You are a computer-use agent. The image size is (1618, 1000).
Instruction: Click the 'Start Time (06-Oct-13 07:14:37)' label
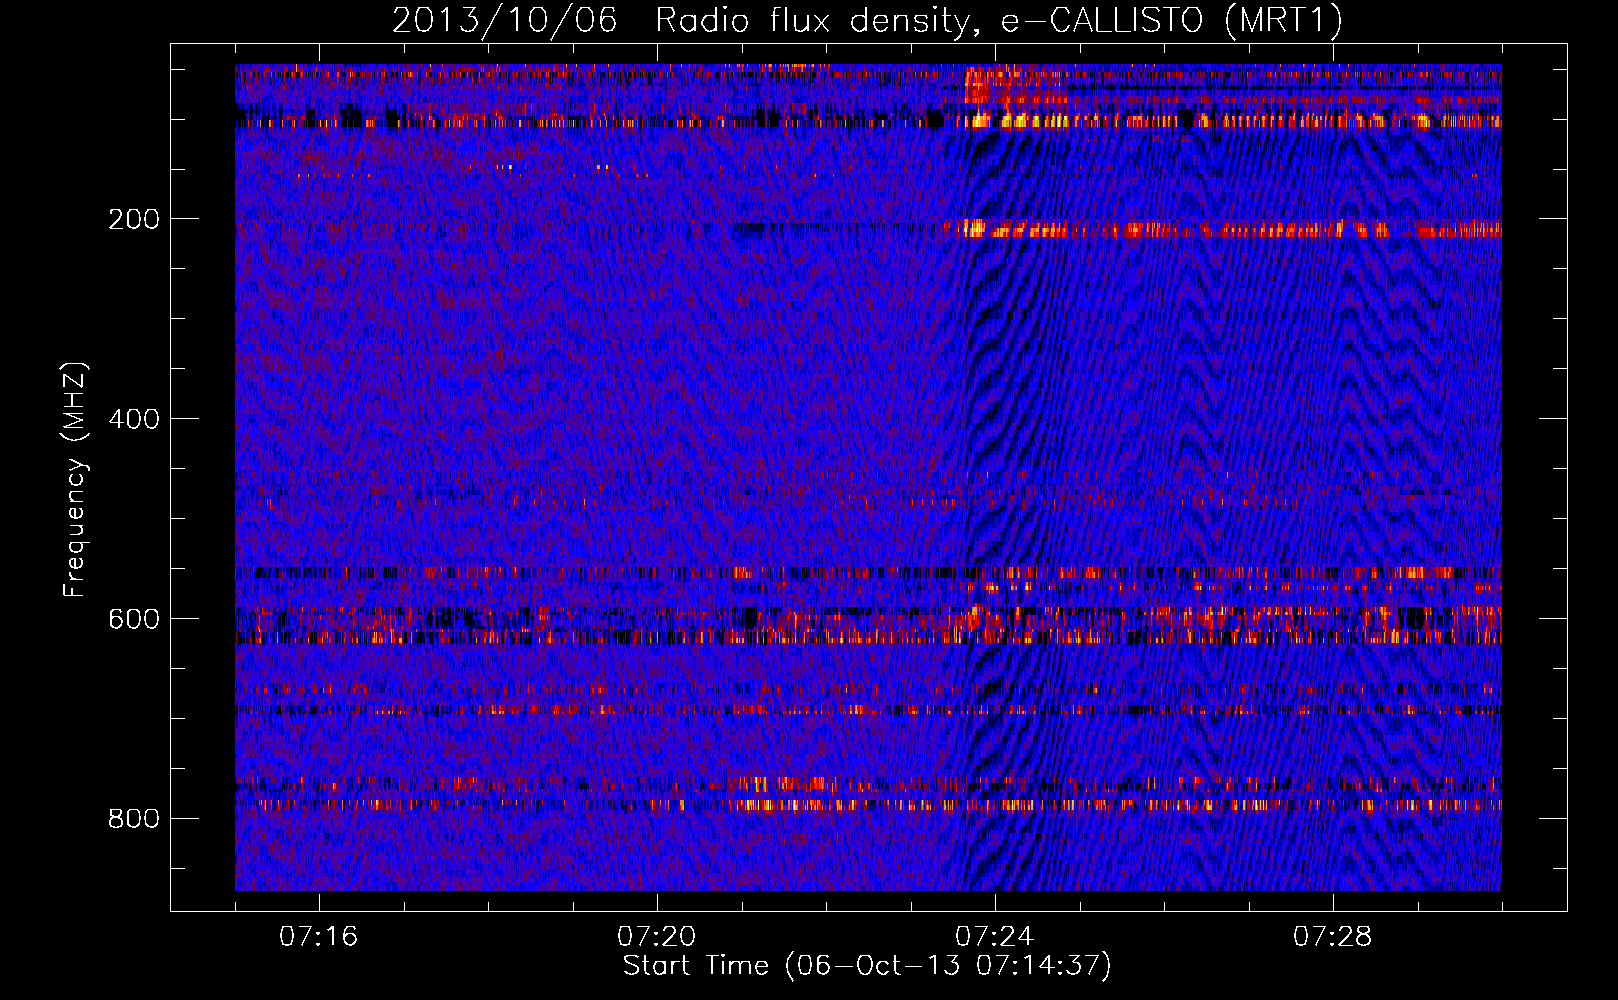pyautogui.click(x=867, y=966)
